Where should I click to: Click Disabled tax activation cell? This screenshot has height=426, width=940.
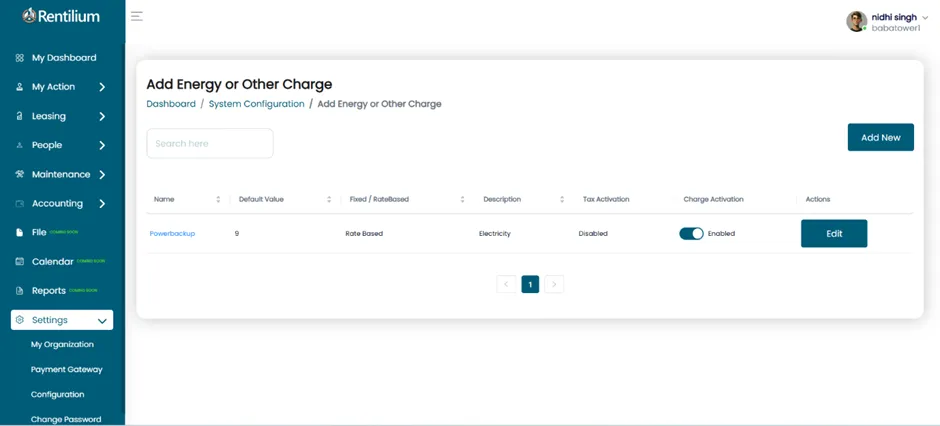coord(593,234)
